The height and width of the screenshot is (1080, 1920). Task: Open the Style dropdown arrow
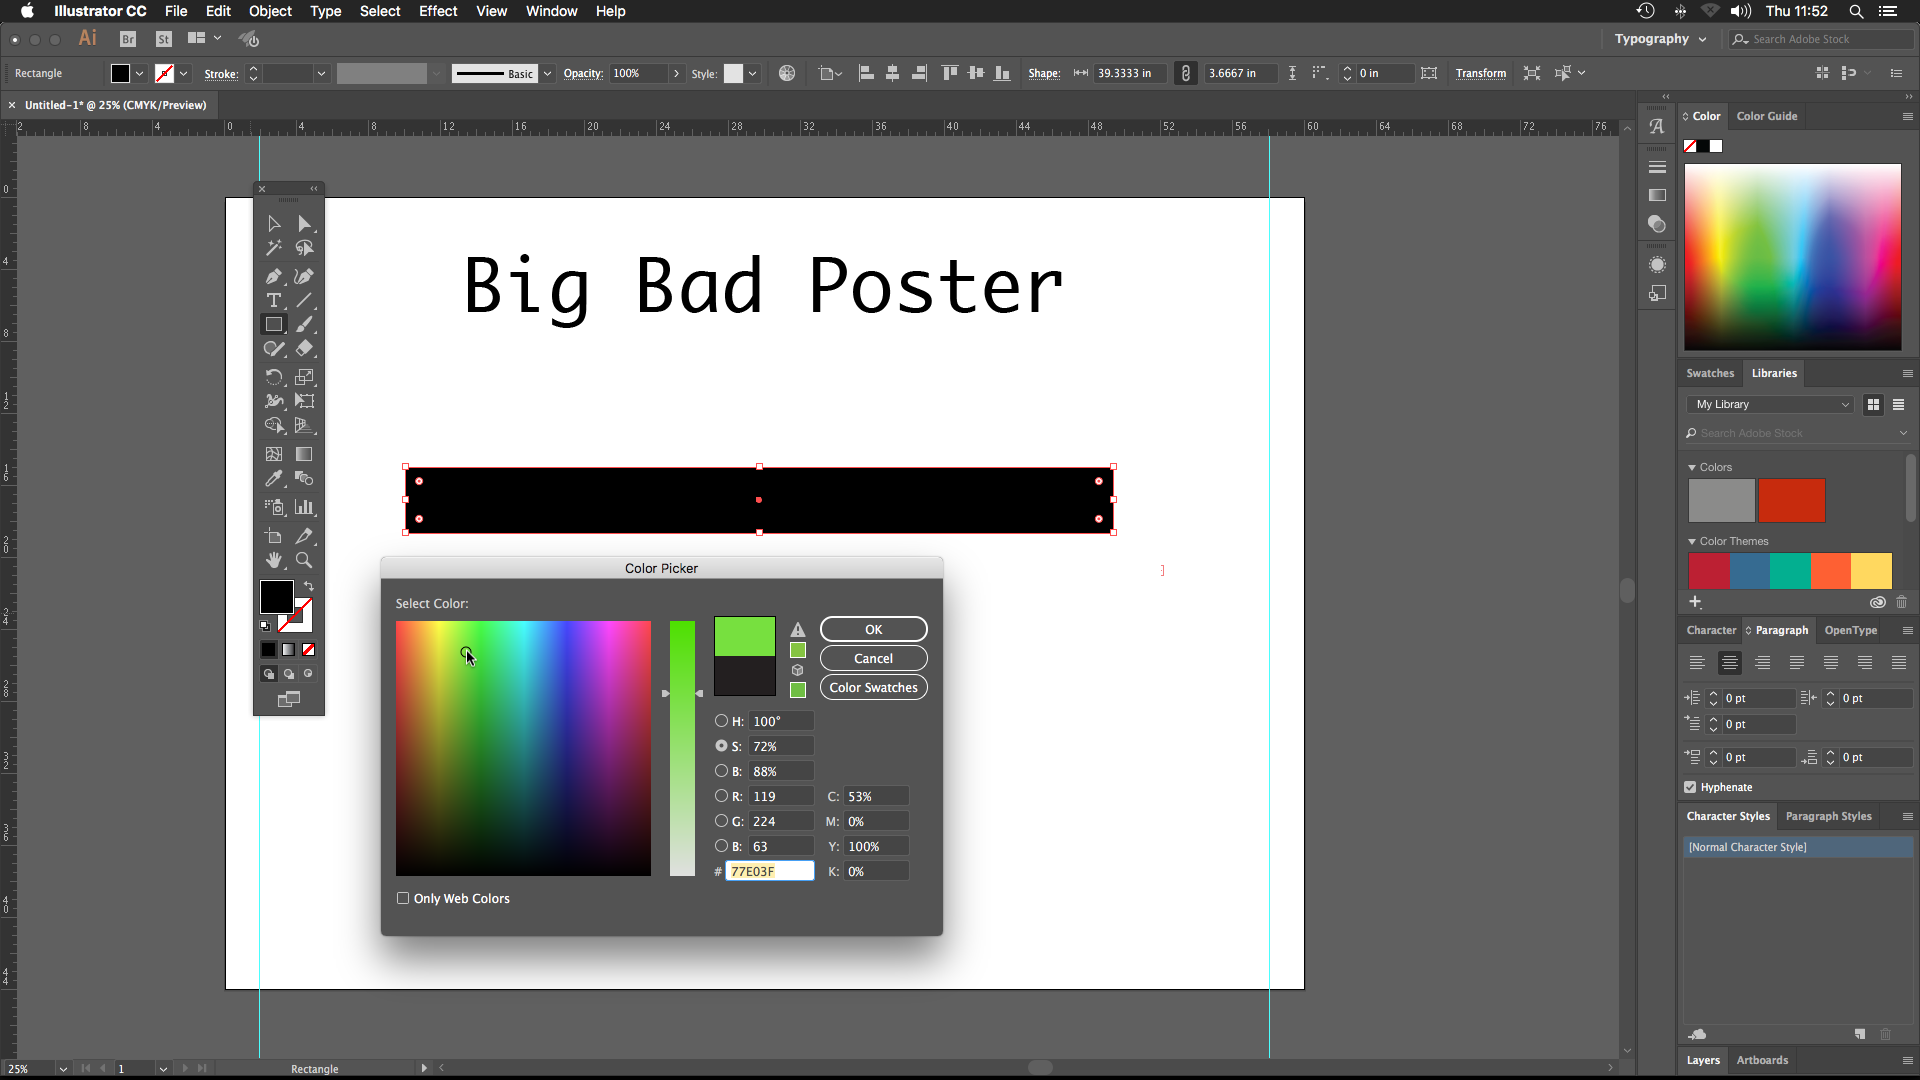click(752, 73)
